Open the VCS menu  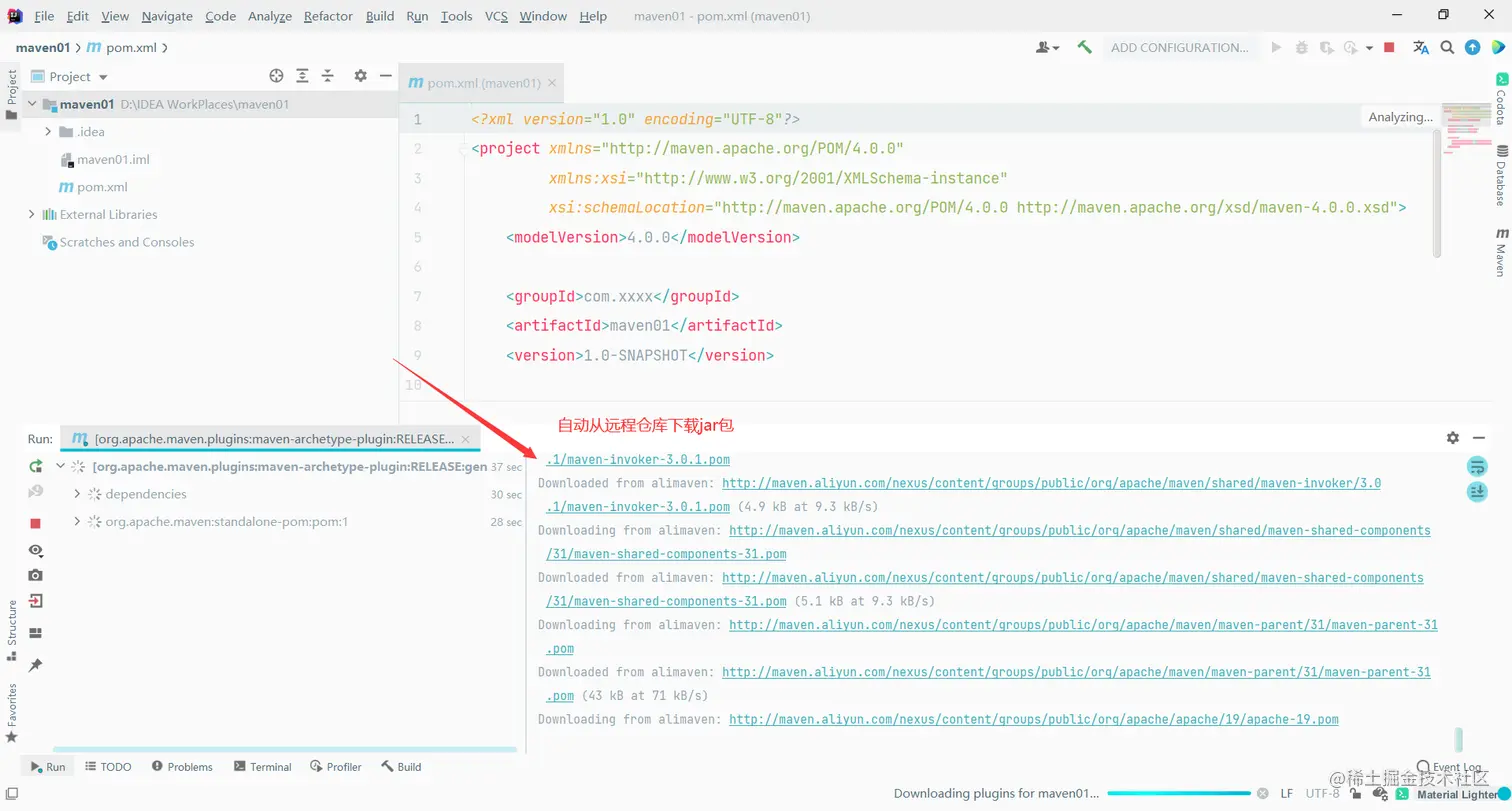point(496,16)
